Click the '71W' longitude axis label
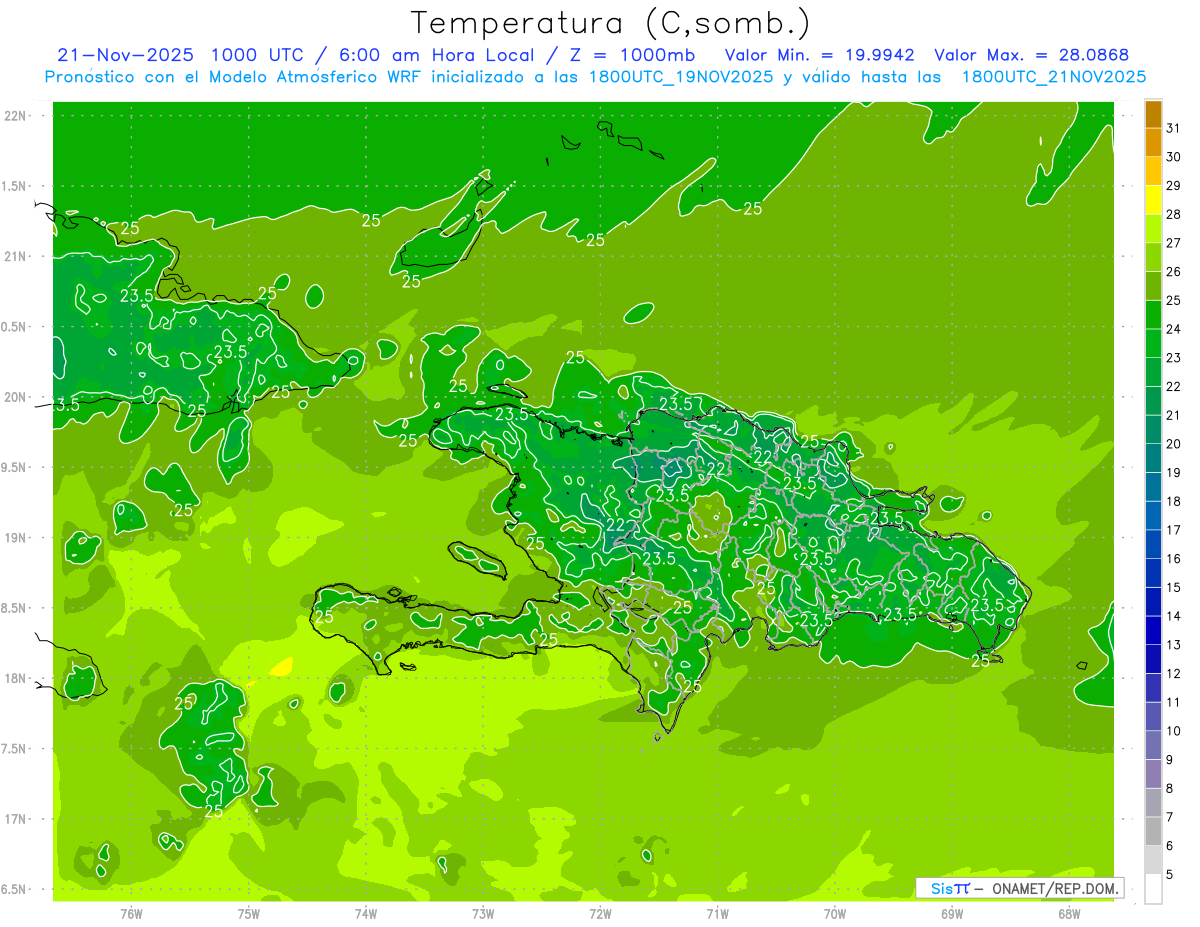Screen dimensions: 1200x927 pos(717,913)
